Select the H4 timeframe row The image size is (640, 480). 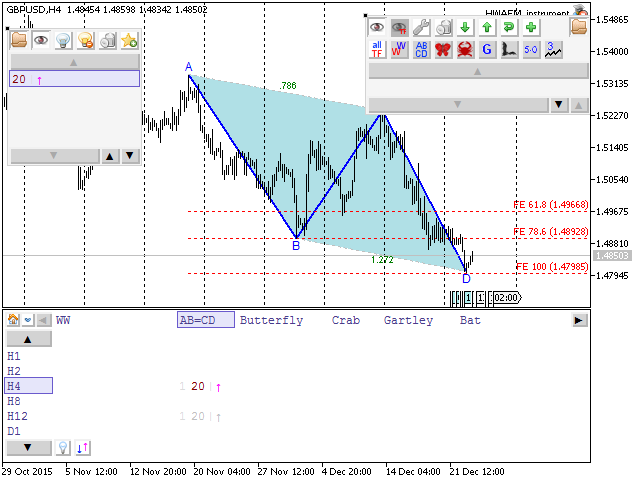tap(29, 386)
